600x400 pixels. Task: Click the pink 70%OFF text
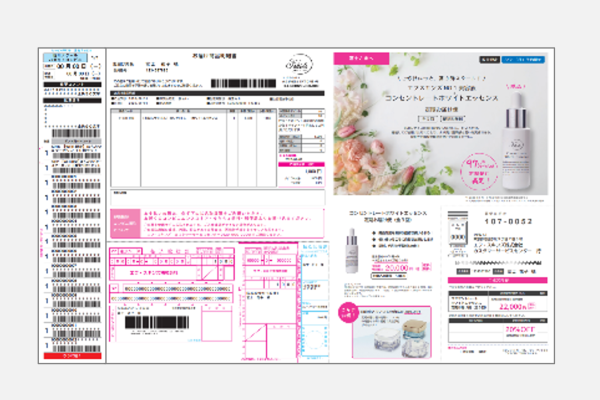520,329
